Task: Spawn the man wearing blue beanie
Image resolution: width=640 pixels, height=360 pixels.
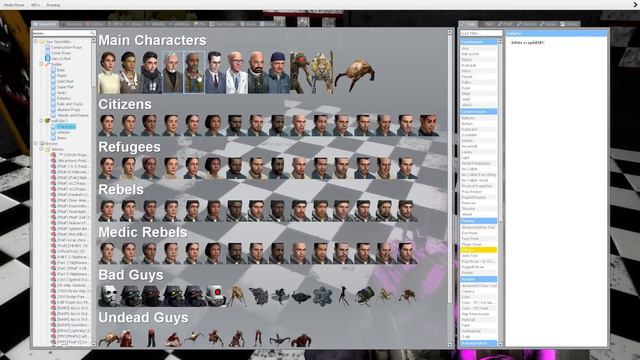Action: [x=279, y=73]
